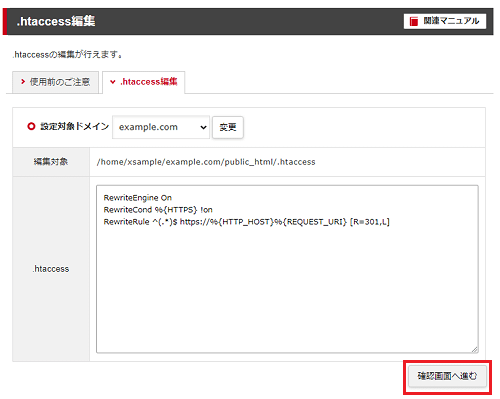Click the dropdown arrow beside example.com
Screen dimensions: 500x399
coord(203,127)
